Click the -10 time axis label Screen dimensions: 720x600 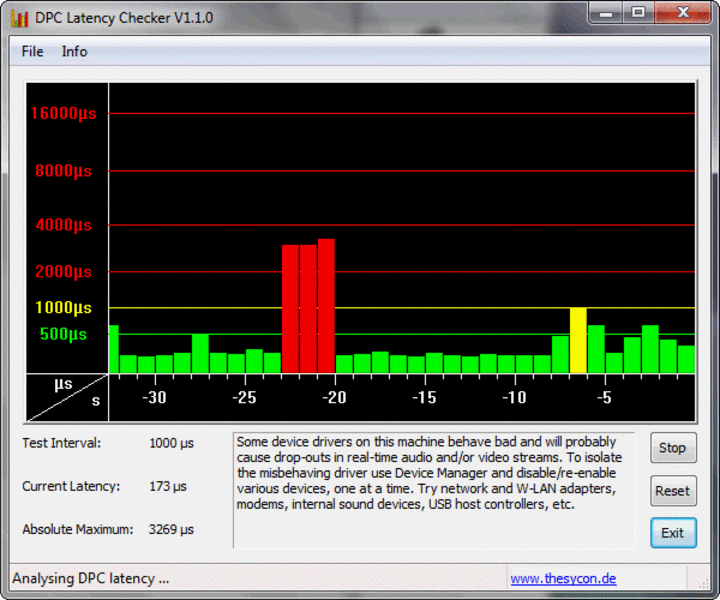click(514, 397)
